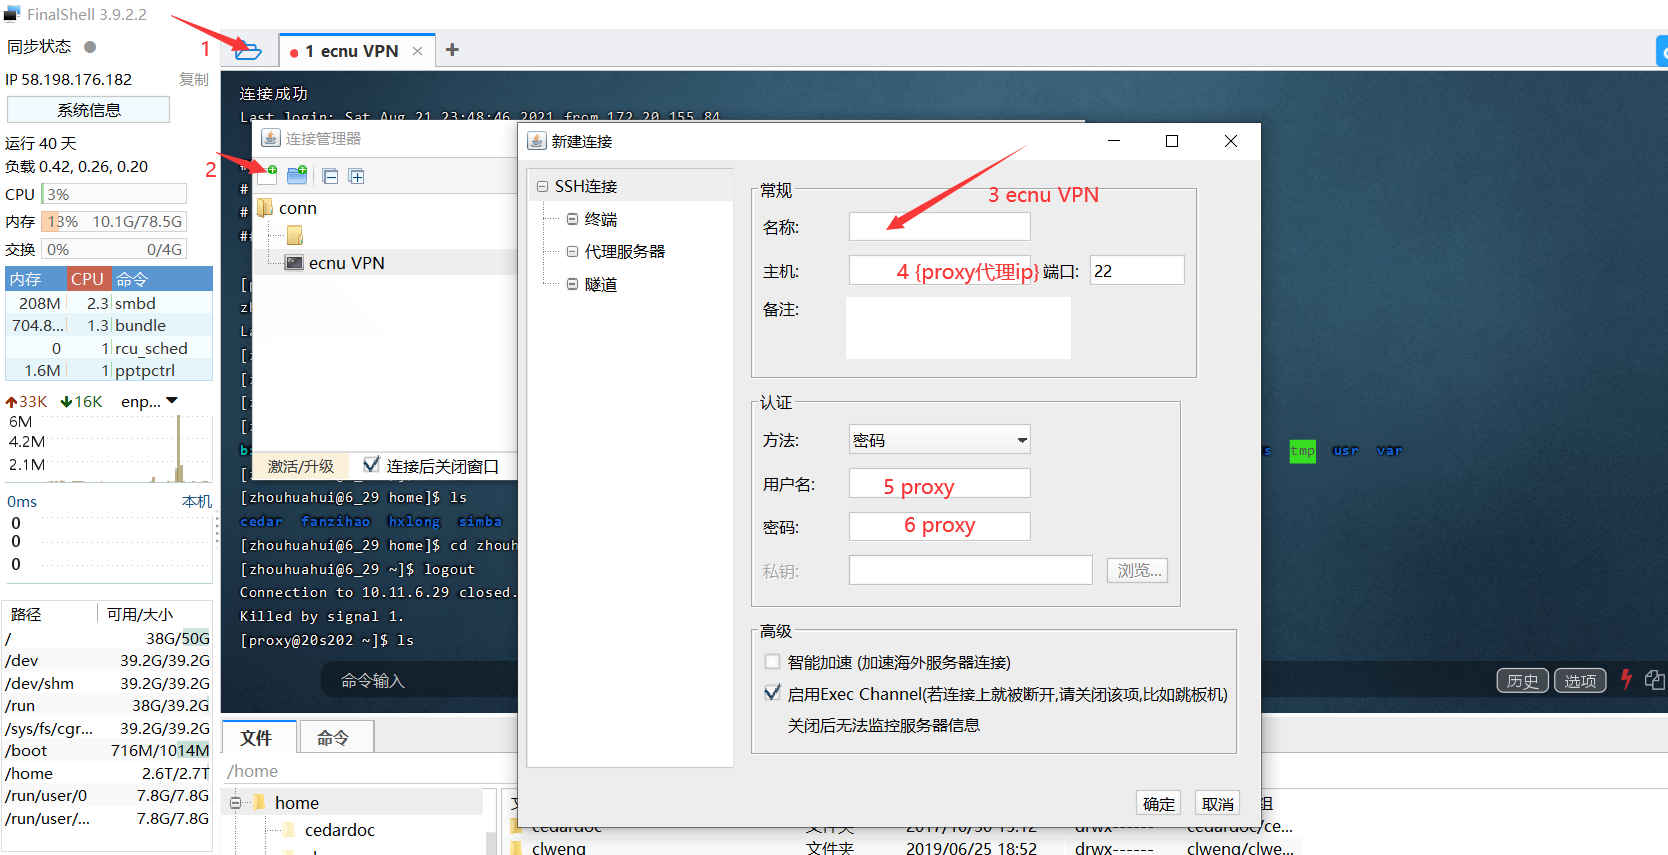The width and height of the screenshot is (1668, 855).
Task: Open the connection manager folder icon
Action: 248,50
